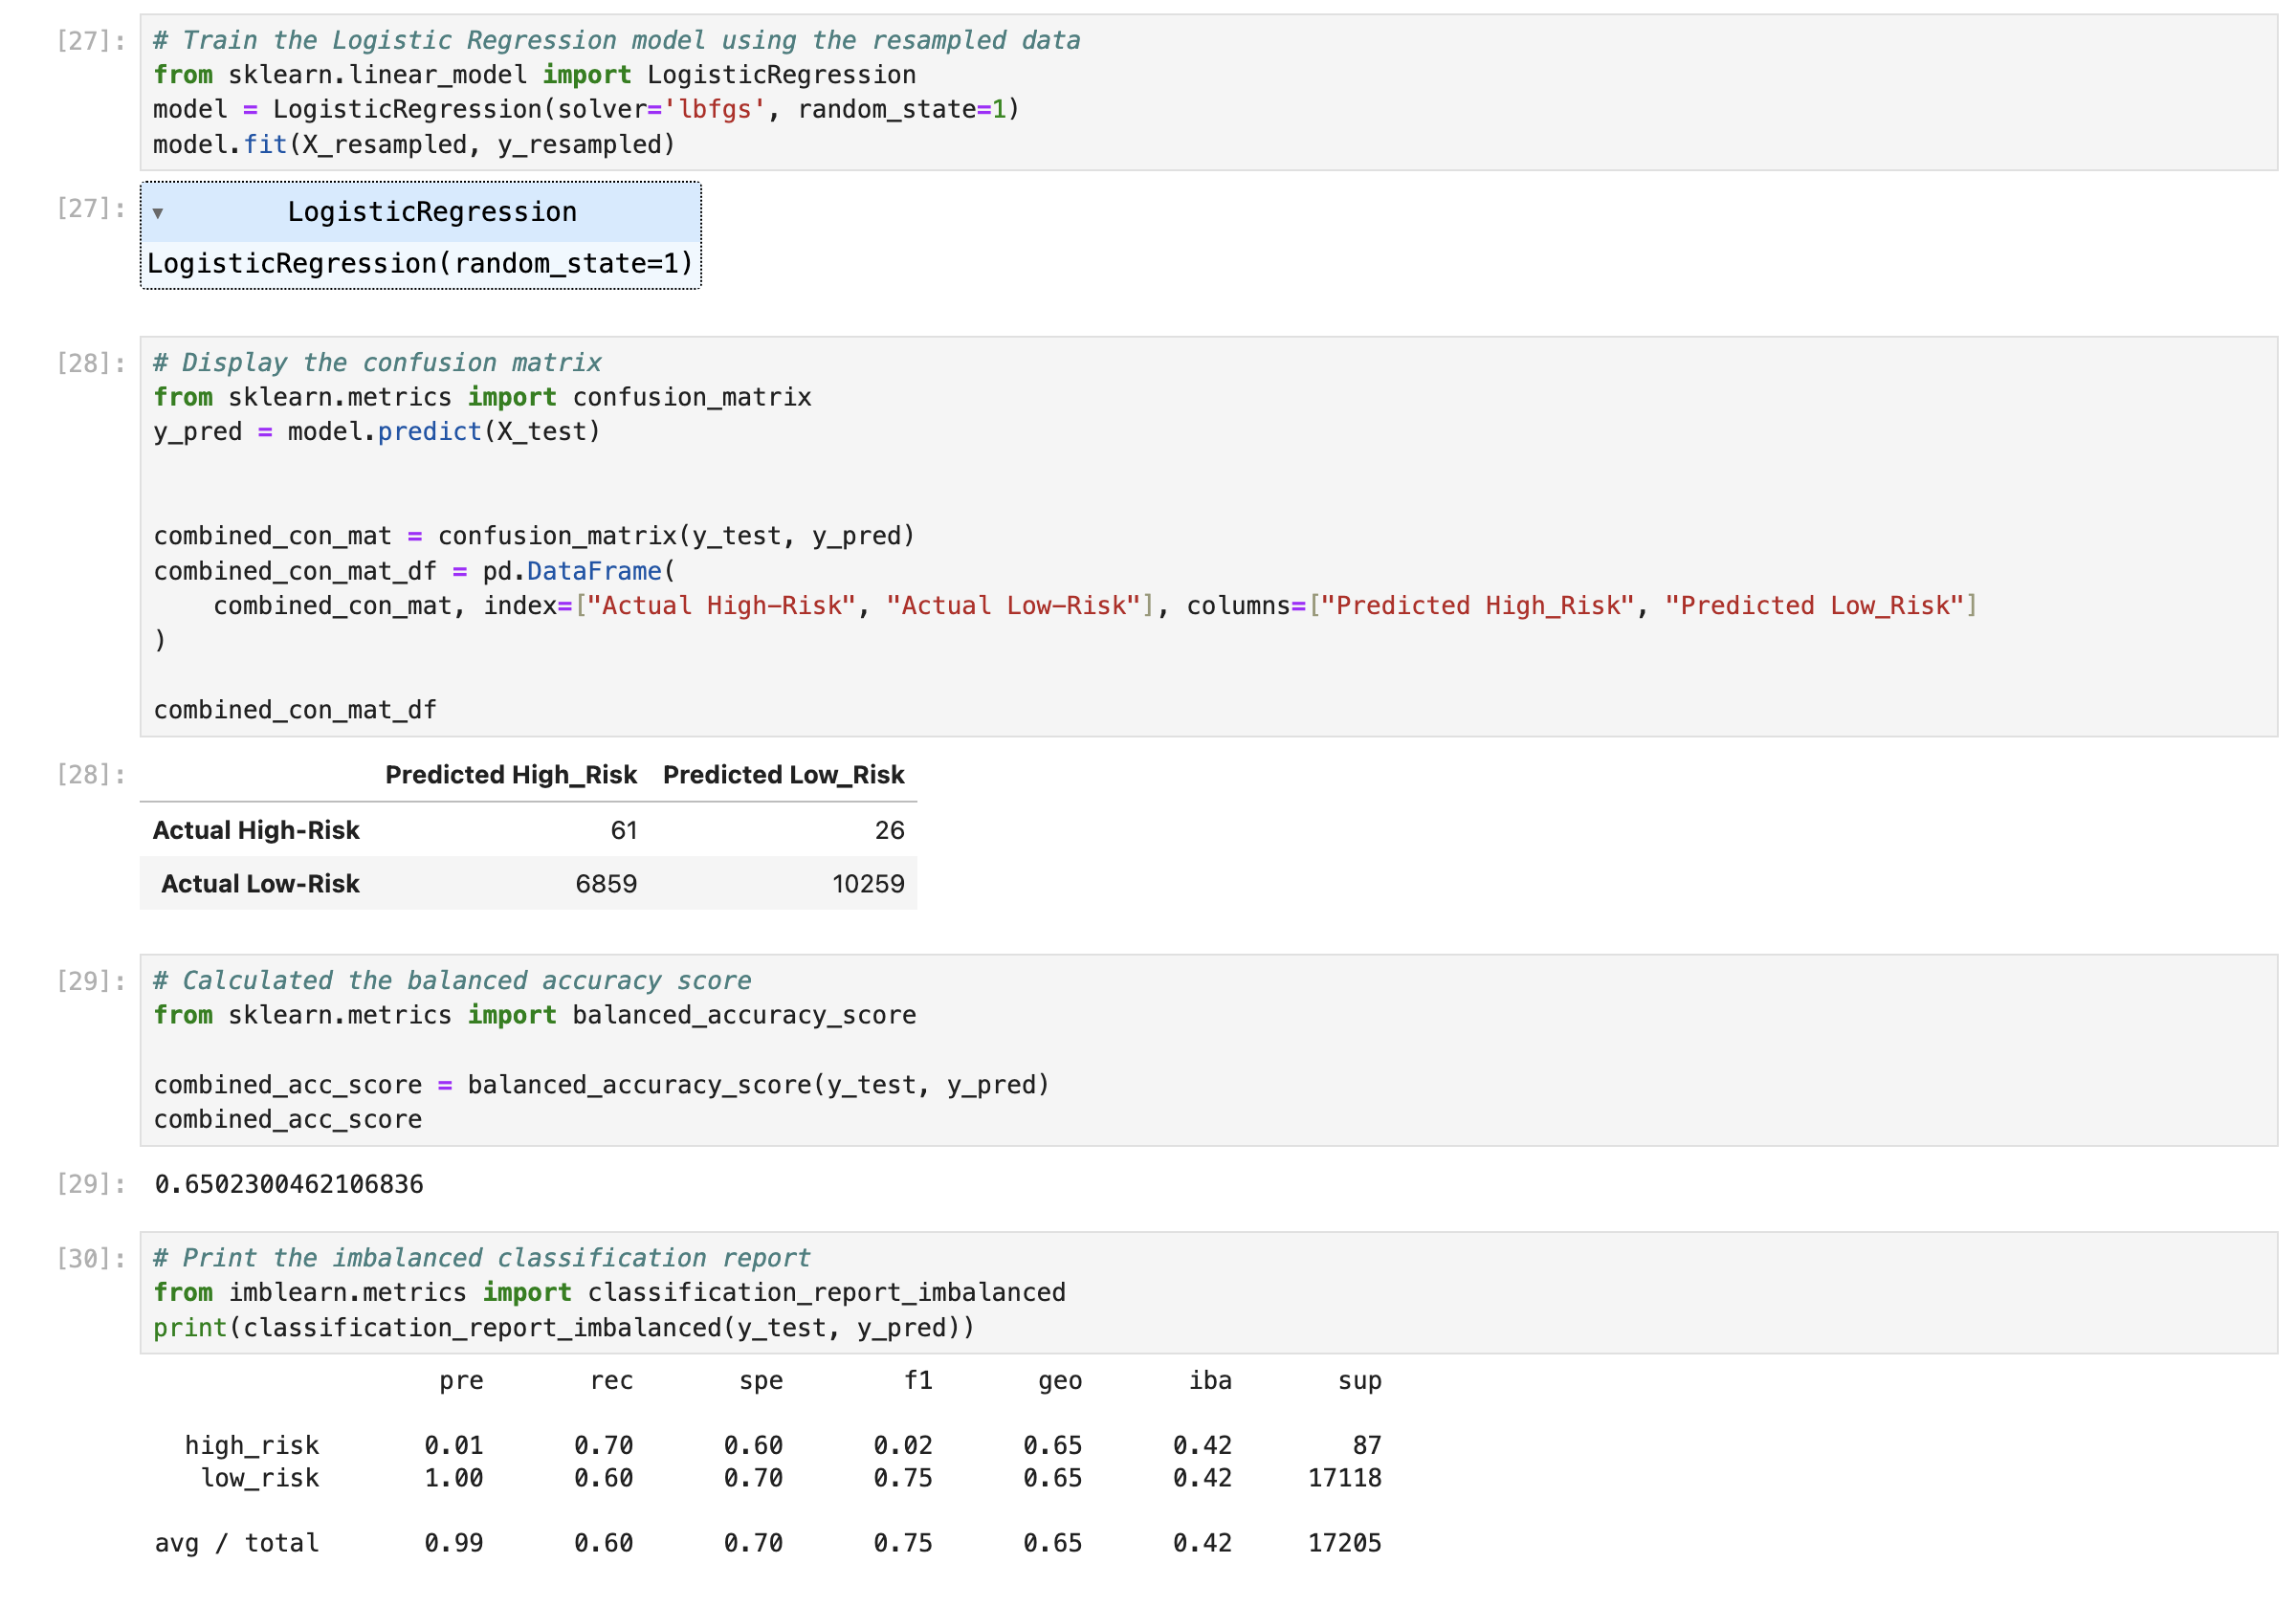The image size is (2296, 1607).
Task: Click the LogisticRegression estimator header label
Action: (x=431, y=212)
